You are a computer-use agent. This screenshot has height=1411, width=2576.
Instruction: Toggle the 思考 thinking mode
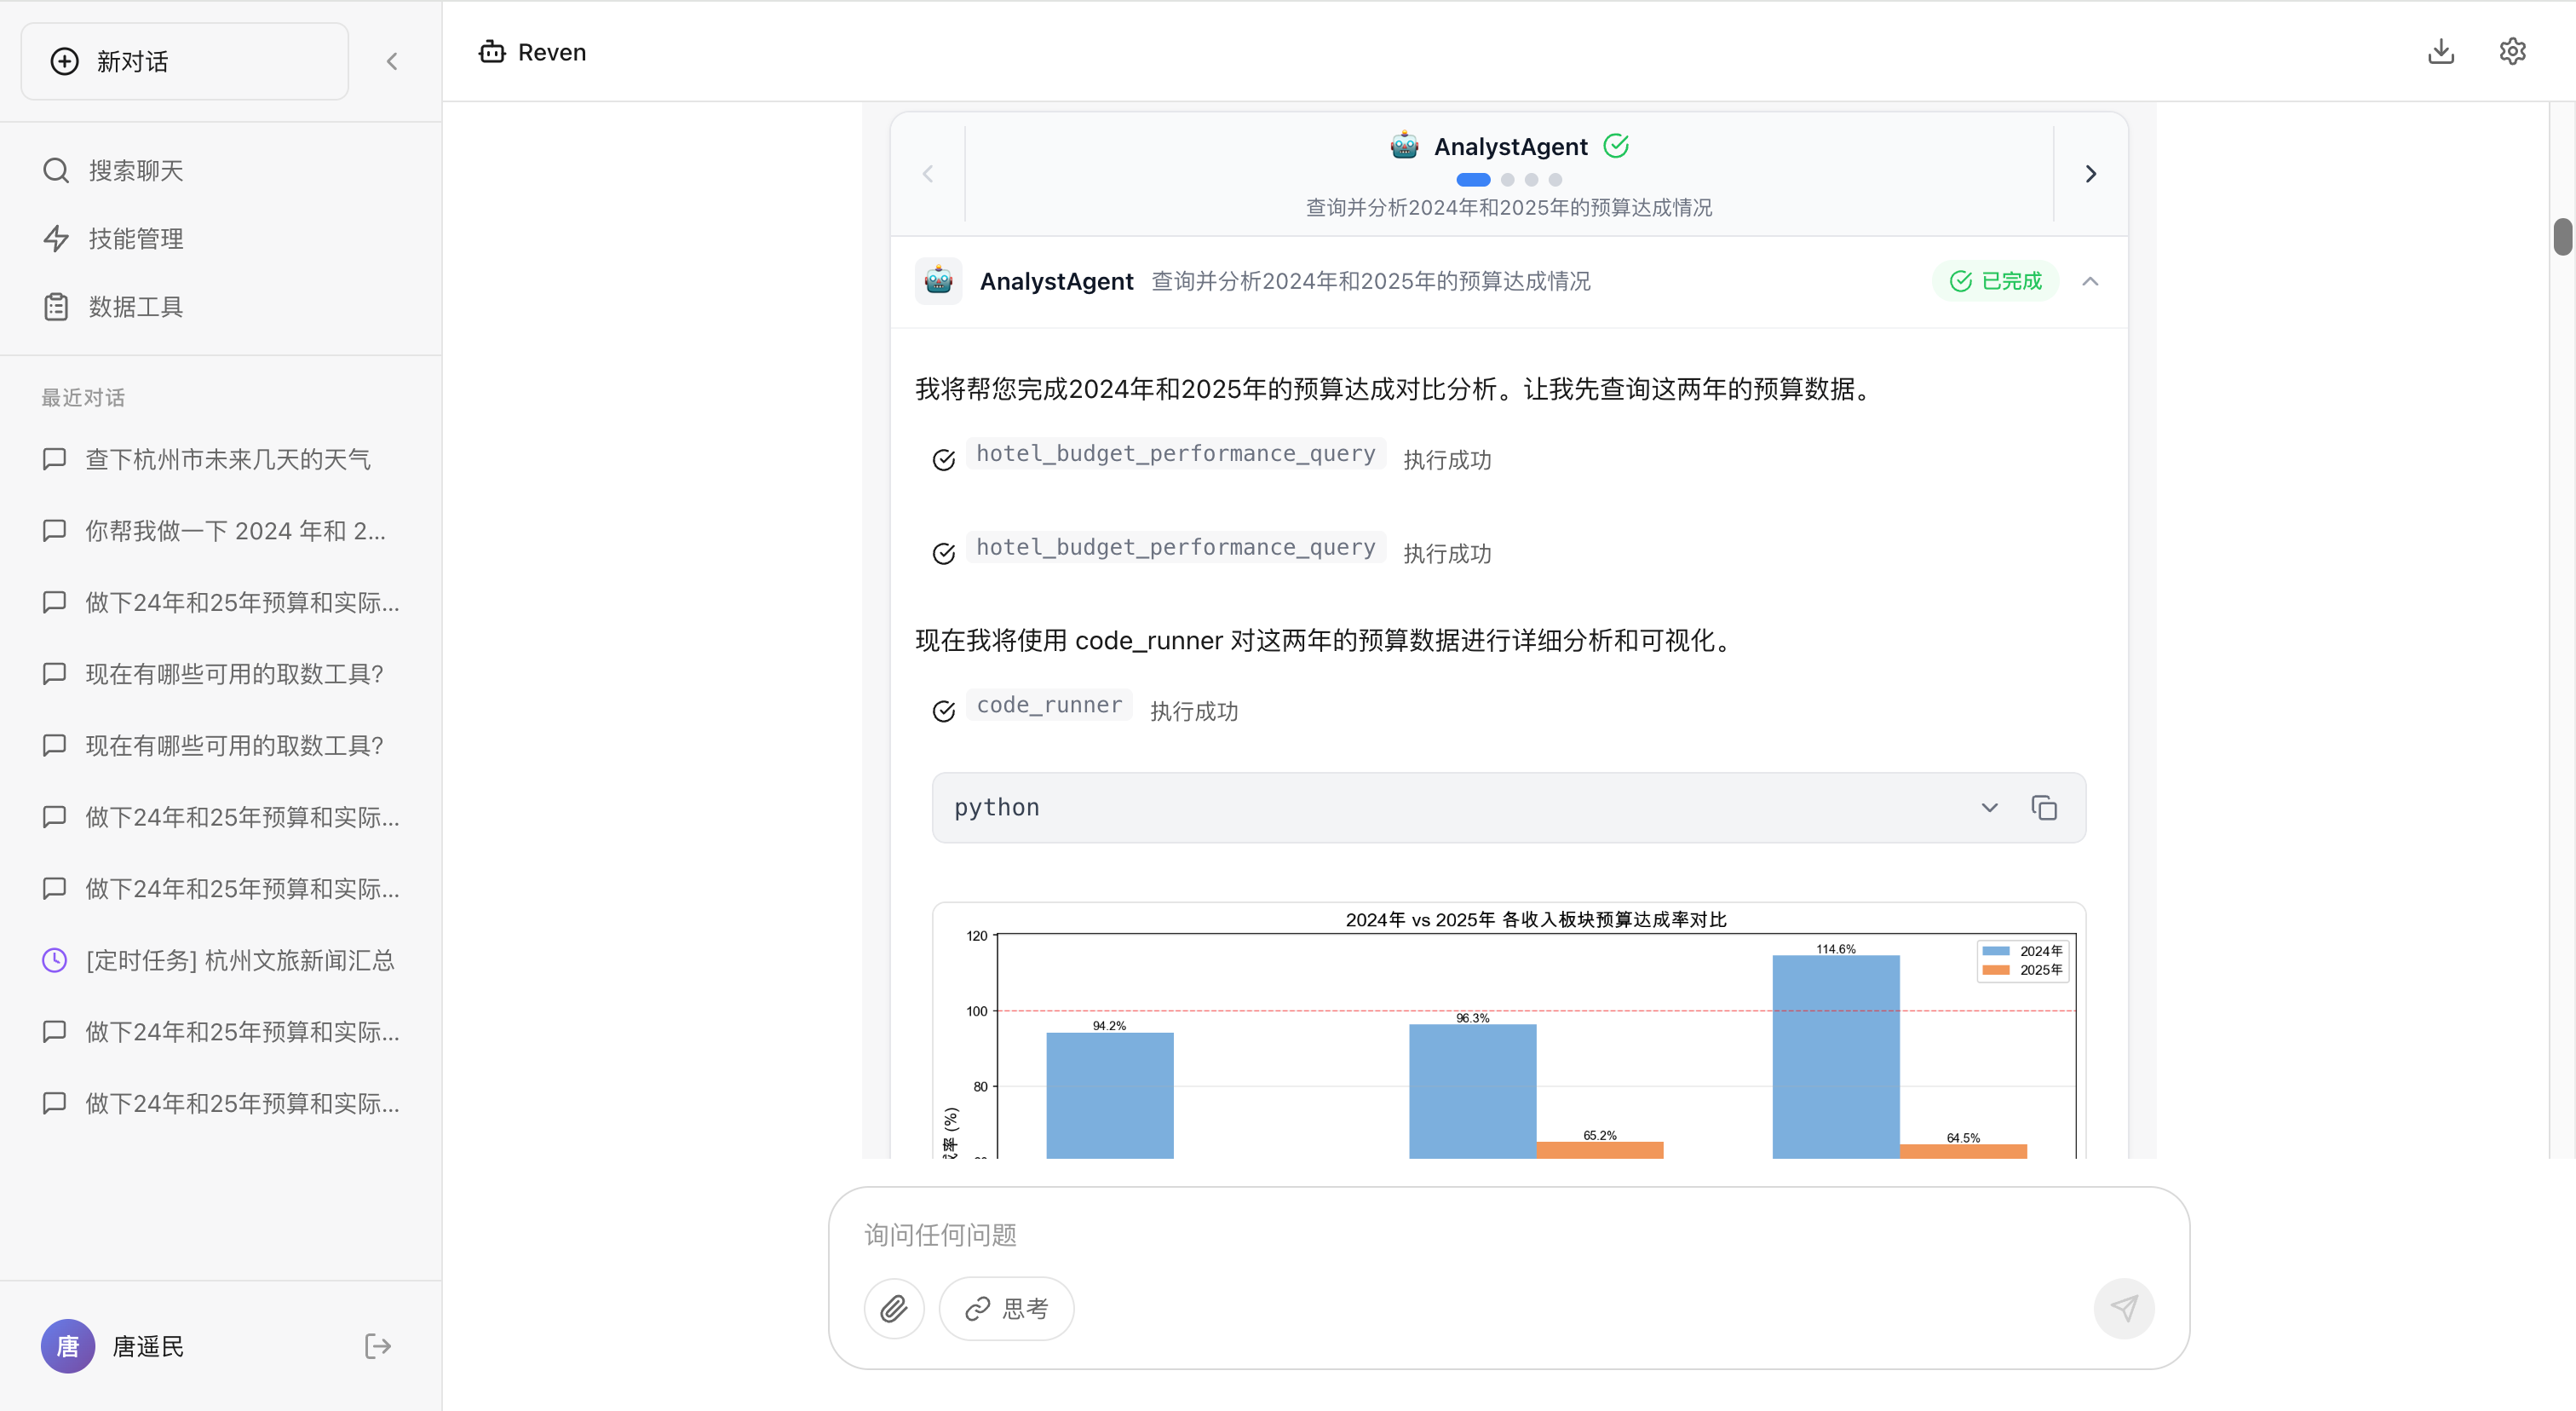(x=1006, y=1308)
